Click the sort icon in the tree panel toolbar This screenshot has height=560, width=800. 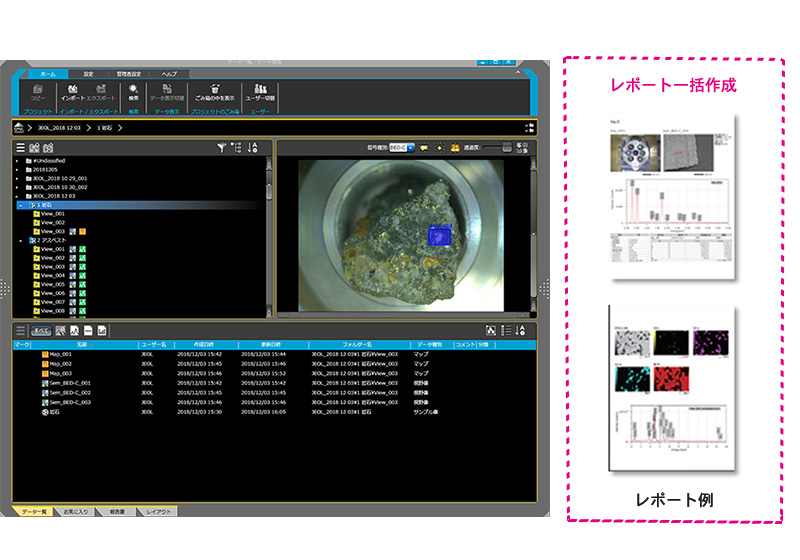(252, 148)
